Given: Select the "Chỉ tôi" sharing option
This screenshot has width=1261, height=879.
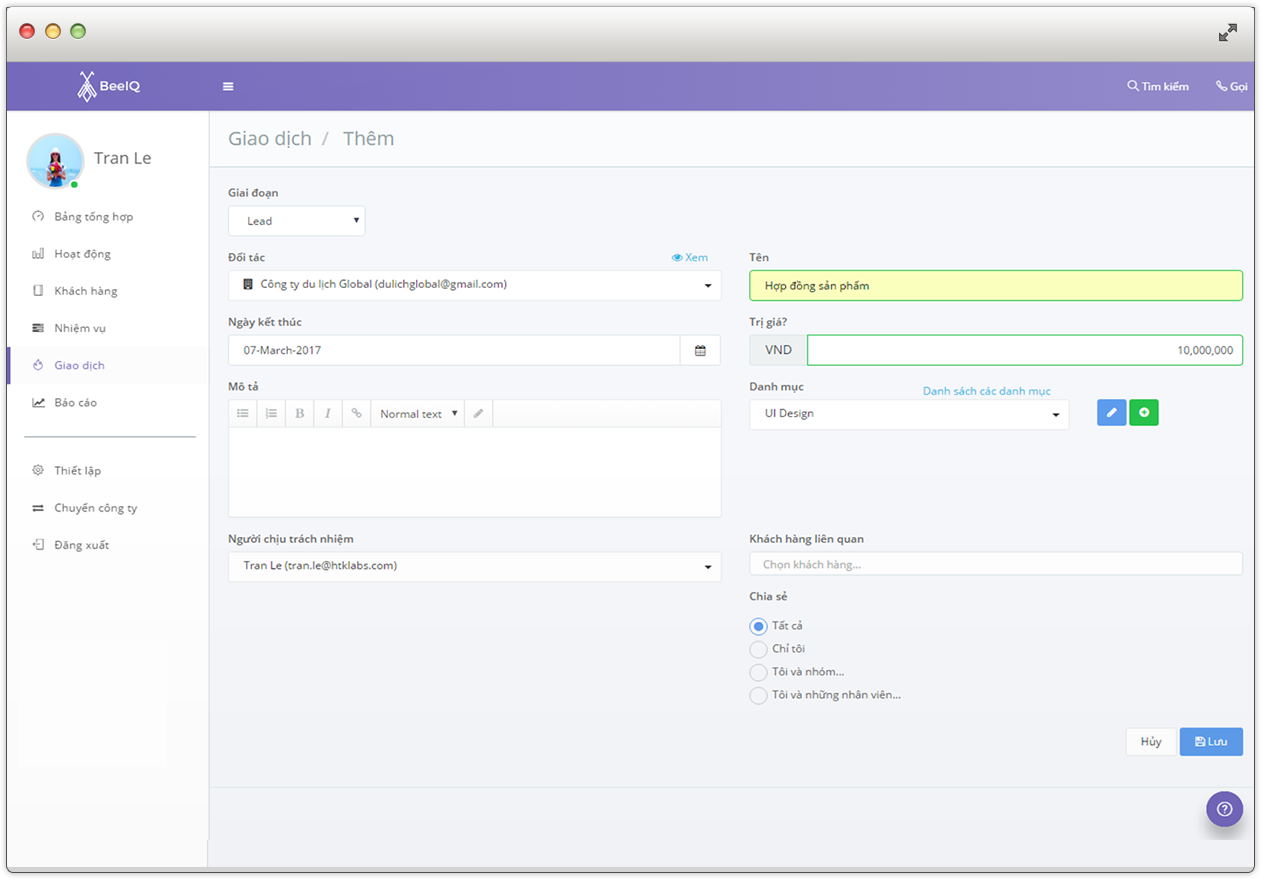Looking at the screenshot, I should 759,649.
